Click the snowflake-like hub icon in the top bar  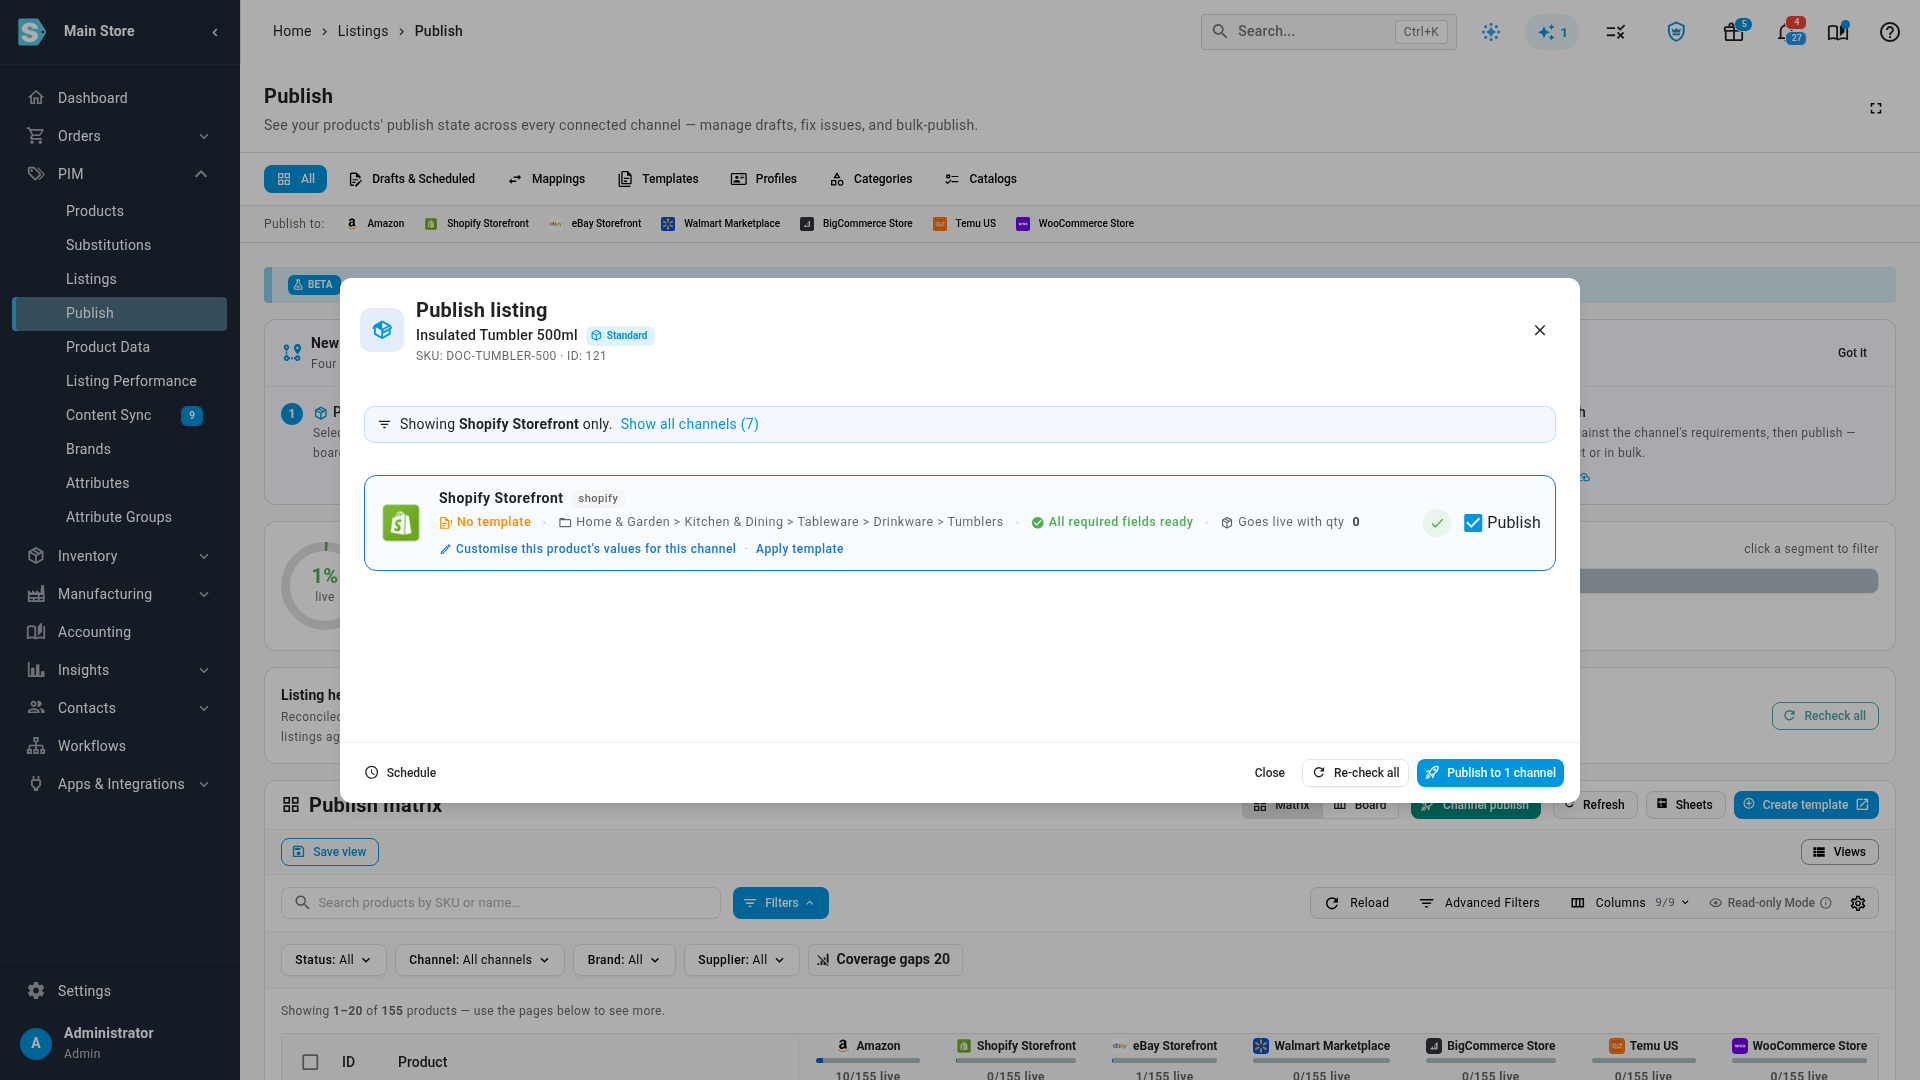[1491, 32]
